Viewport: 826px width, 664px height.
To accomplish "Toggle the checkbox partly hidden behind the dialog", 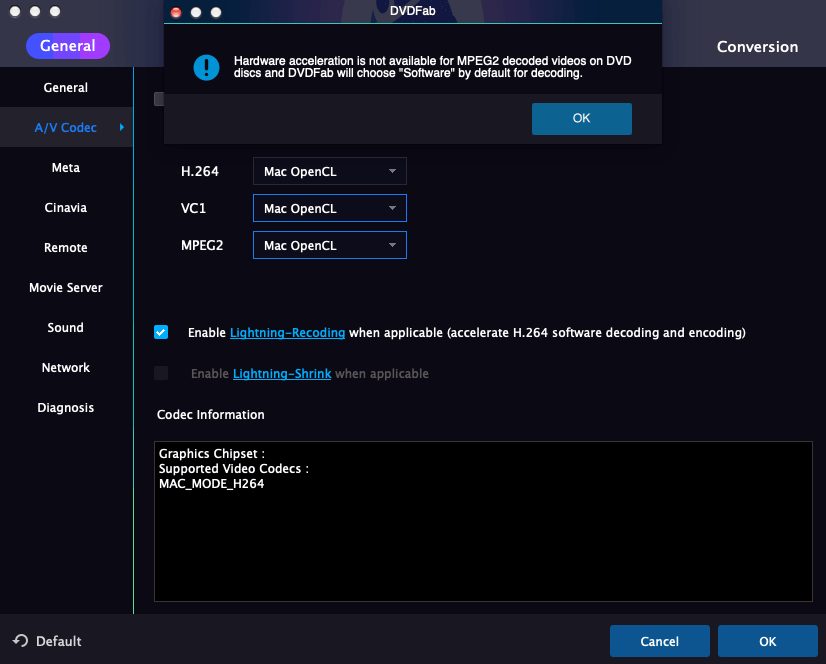I will [159, 99].
